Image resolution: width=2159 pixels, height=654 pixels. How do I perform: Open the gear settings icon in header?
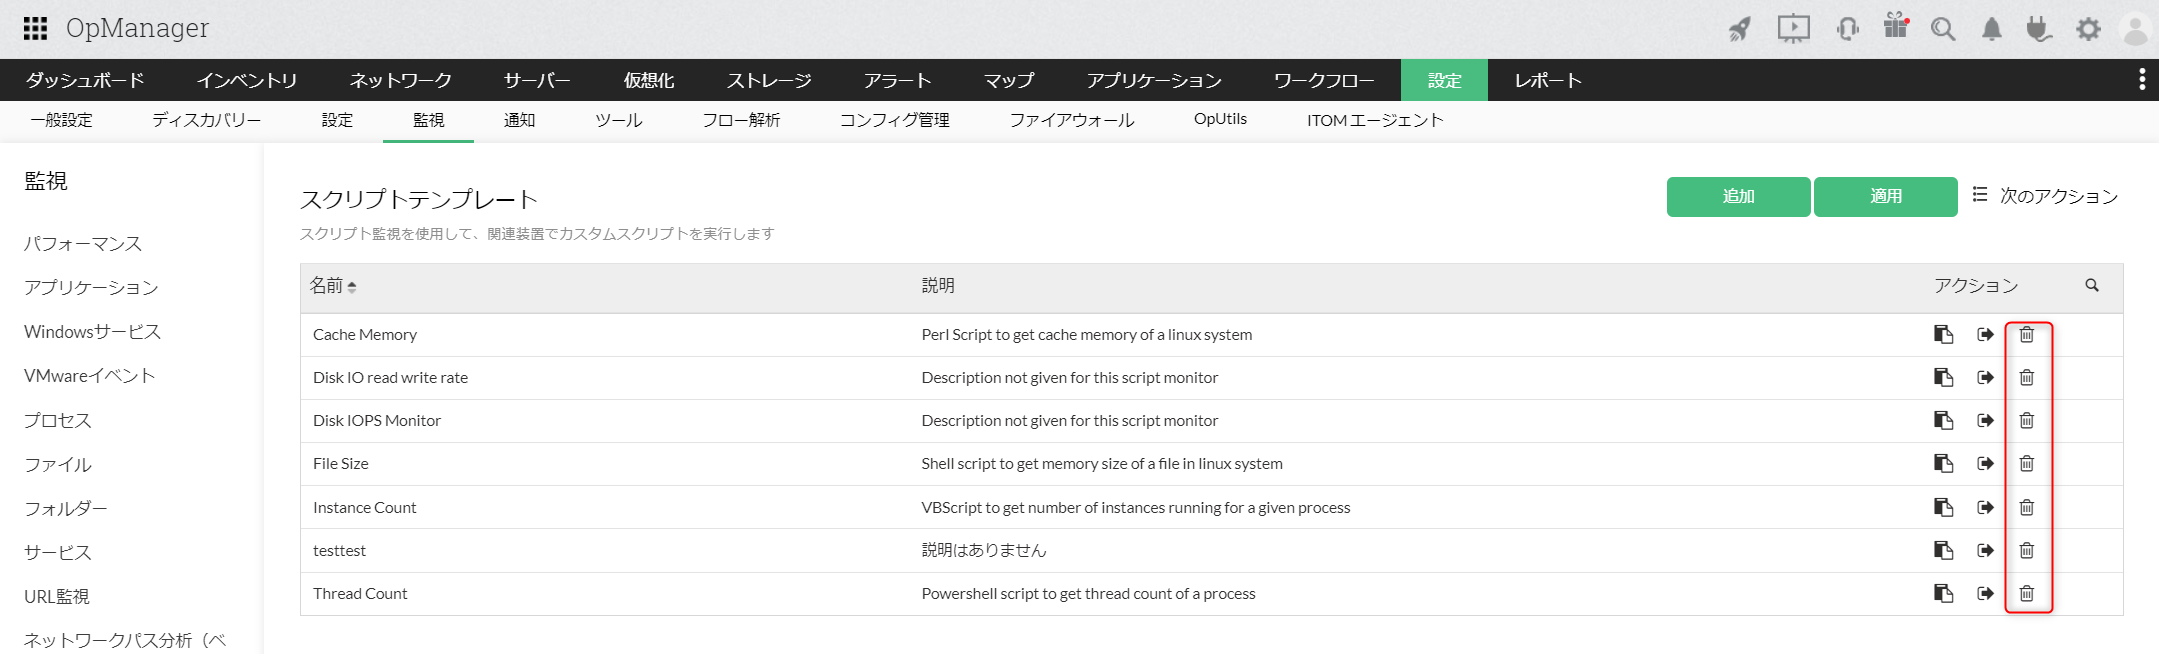click(2088, 29)
